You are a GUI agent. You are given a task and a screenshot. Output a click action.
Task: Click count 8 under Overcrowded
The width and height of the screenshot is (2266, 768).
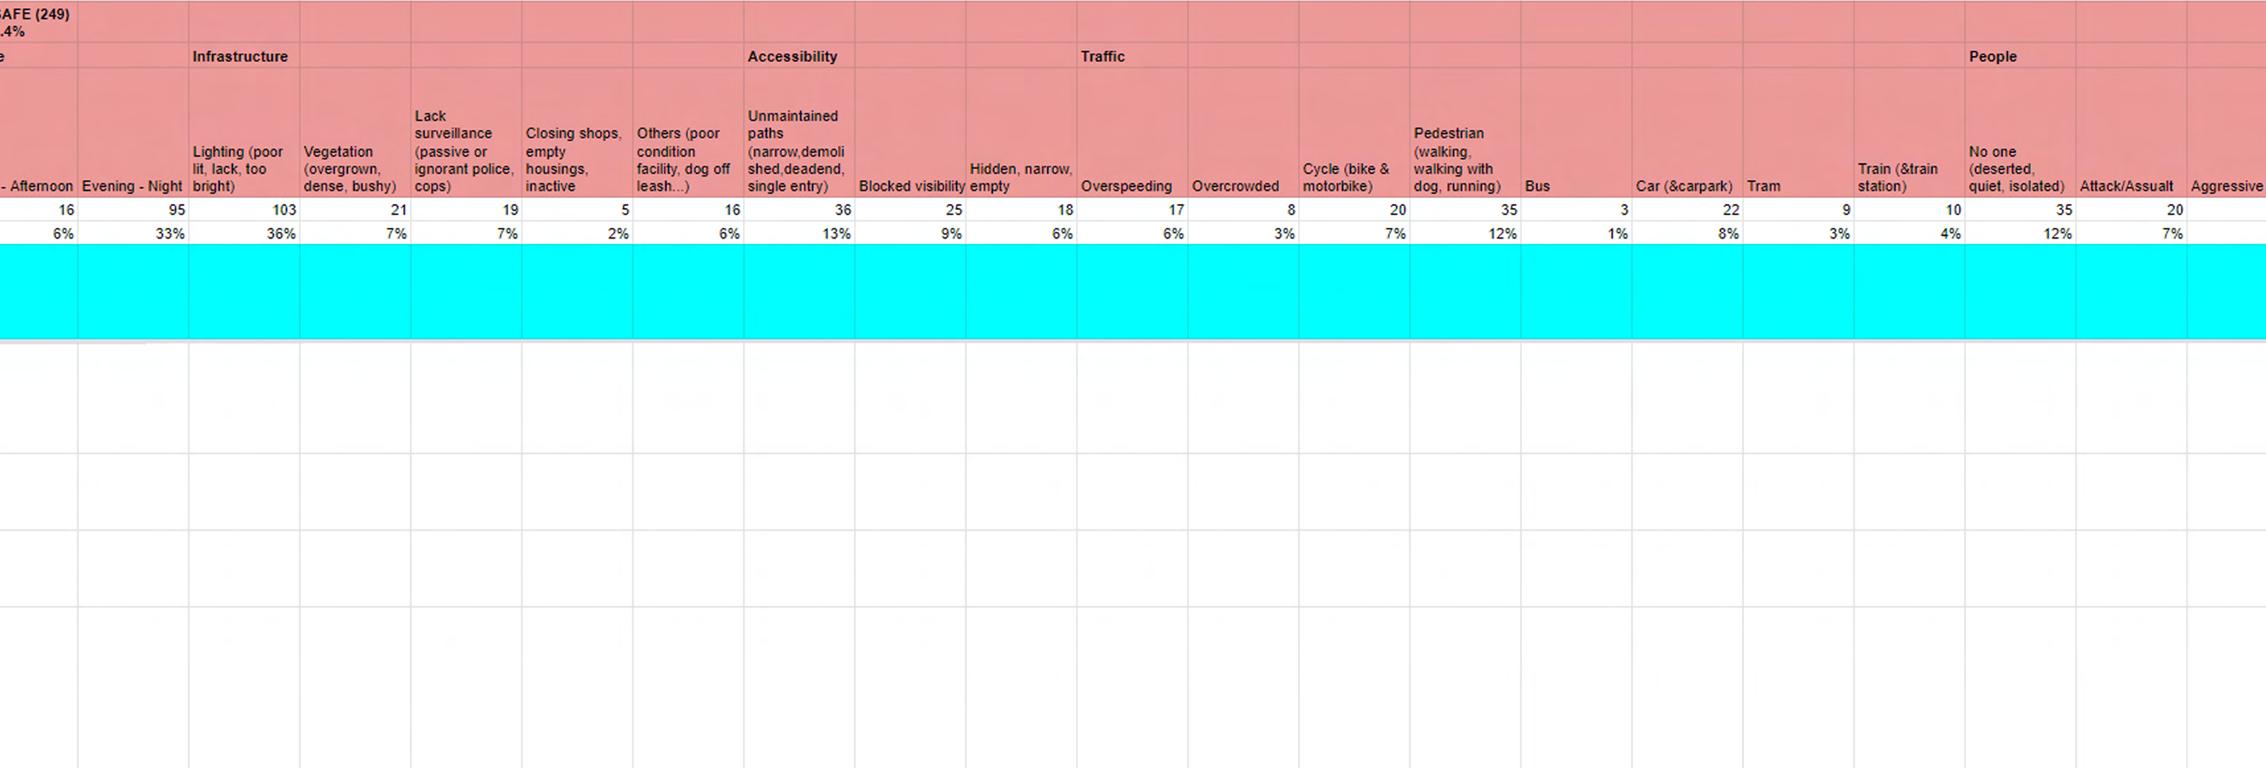click(1243, 209)
